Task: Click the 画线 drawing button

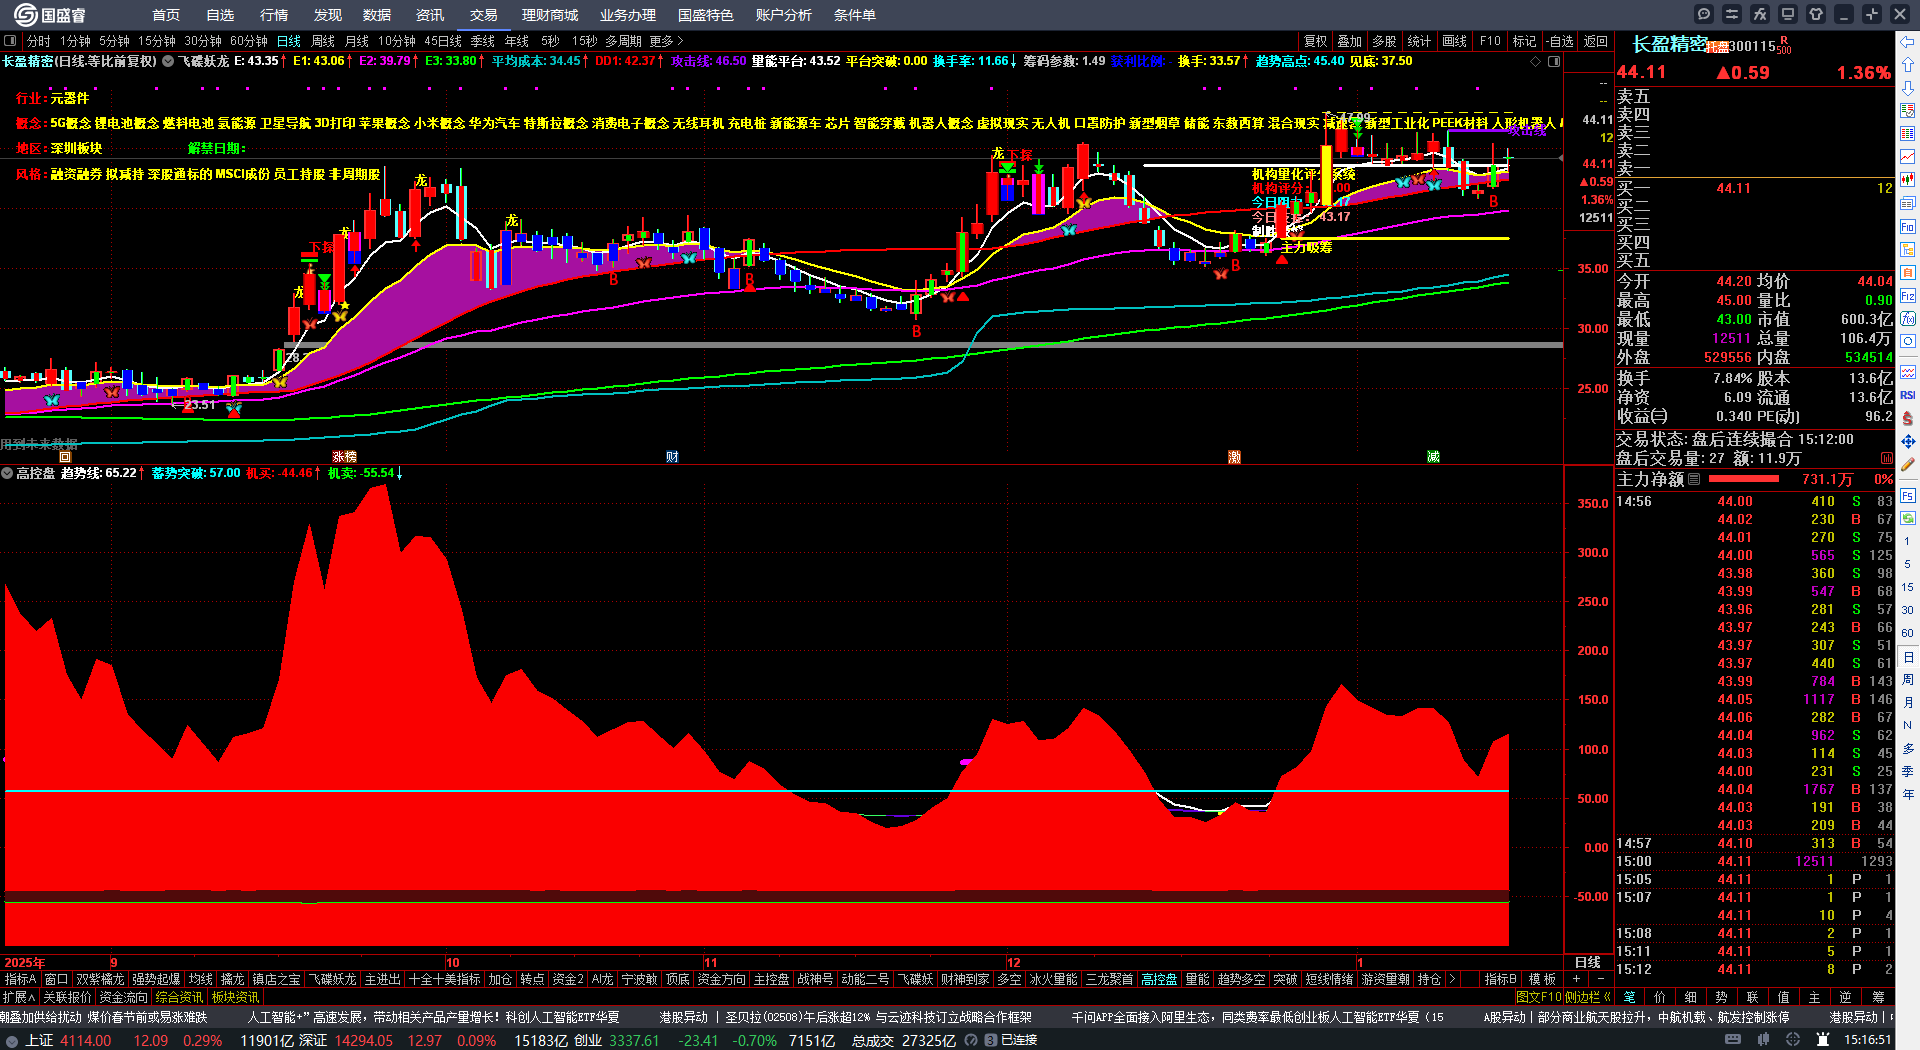Action: tap(1455, 41)
